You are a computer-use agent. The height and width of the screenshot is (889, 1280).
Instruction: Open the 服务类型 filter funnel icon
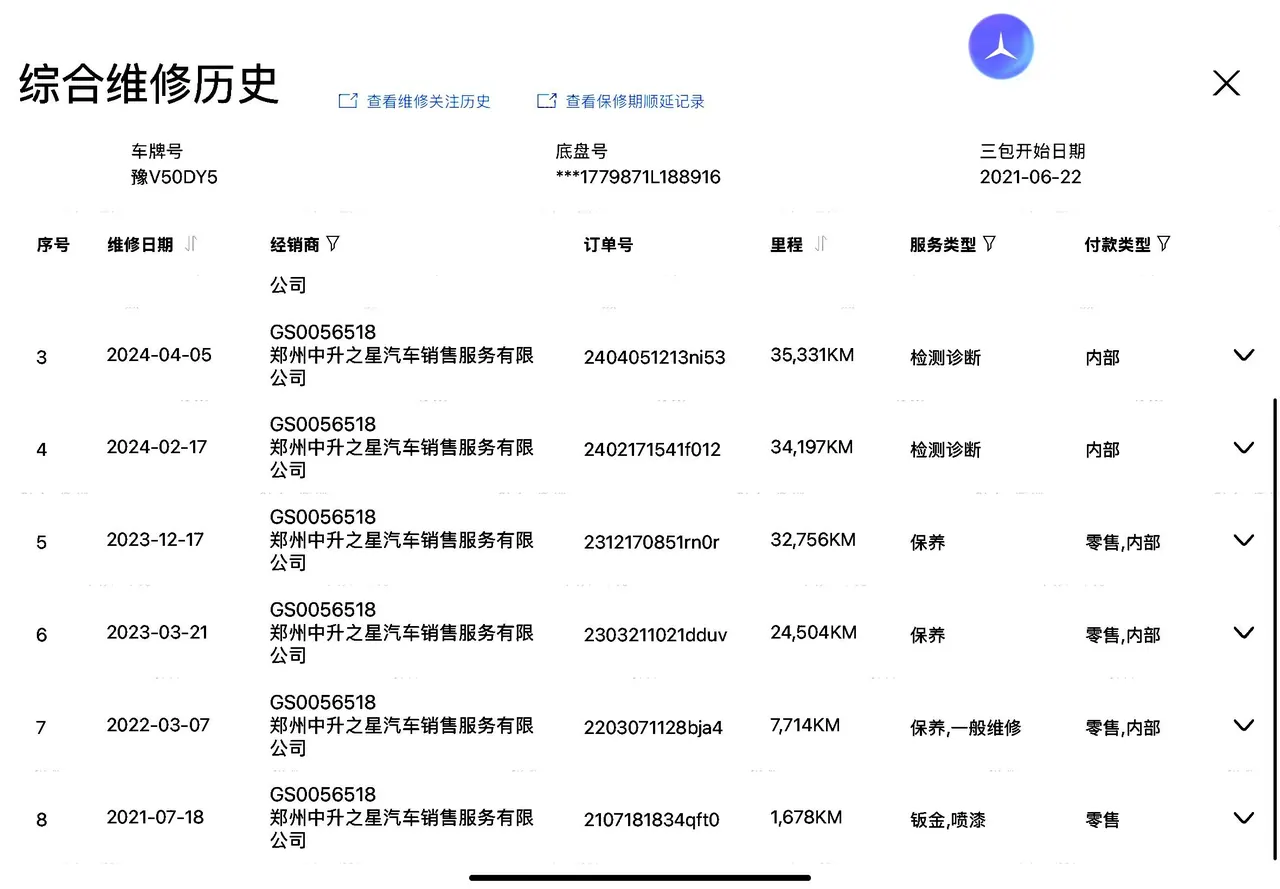pyautogui.click(x=989, y=244)
